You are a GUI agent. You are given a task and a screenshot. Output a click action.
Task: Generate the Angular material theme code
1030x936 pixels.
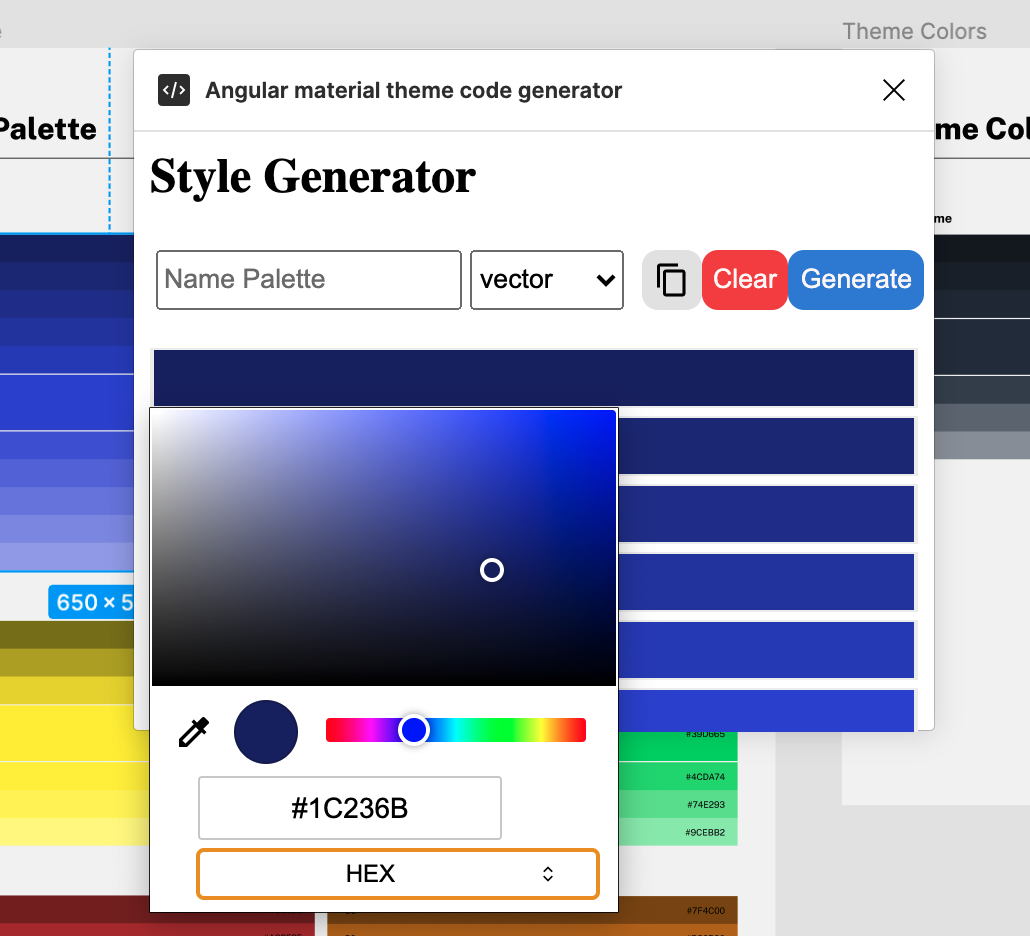(x=855, y=280)
